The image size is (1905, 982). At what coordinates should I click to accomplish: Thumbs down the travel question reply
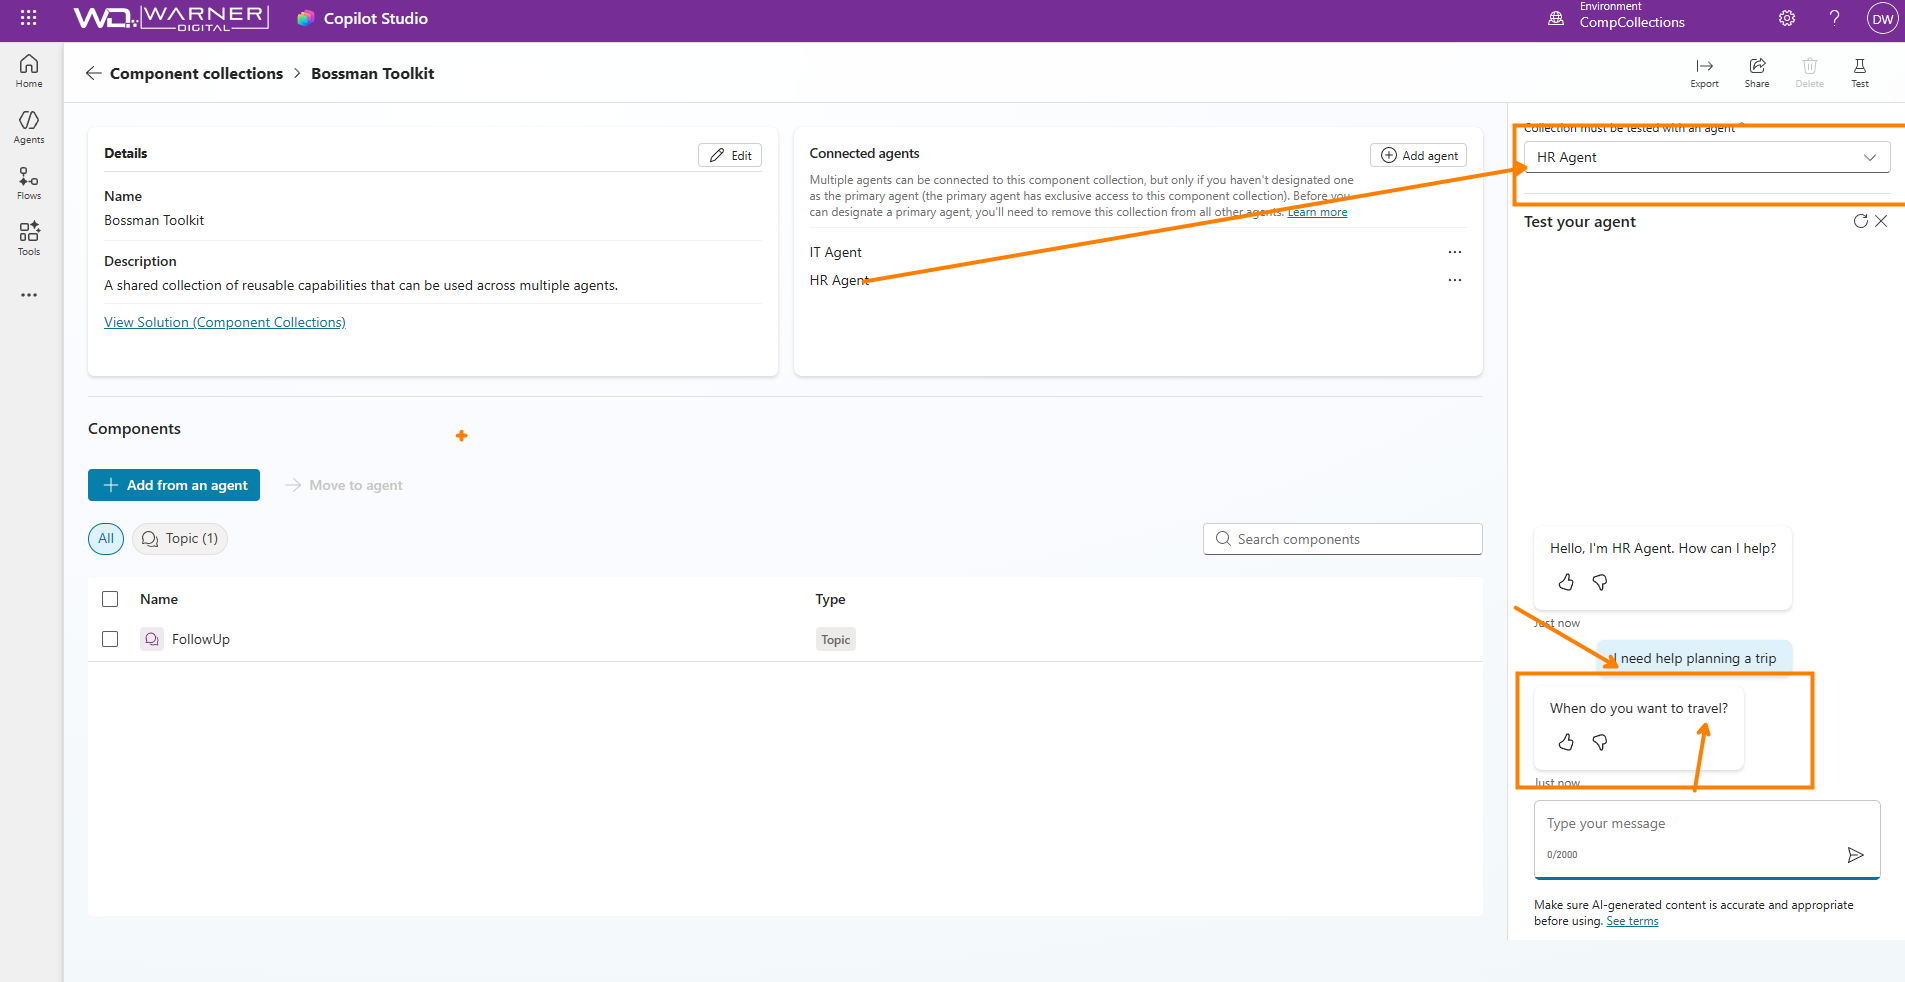point(1600,742)
